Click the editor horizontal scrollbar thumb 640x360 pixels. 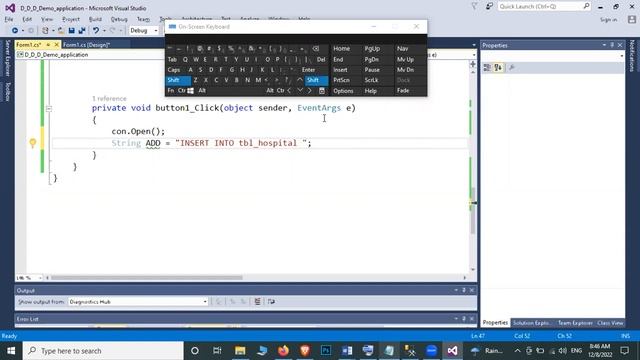click(x=146, y=278)
